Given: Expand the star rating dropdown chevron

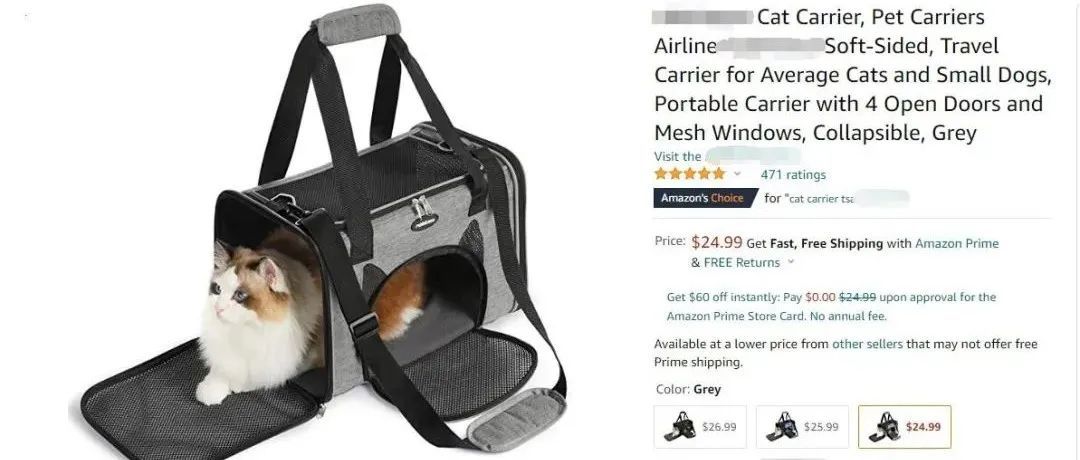Looking at the screenshot, I should tap(737, 174).
